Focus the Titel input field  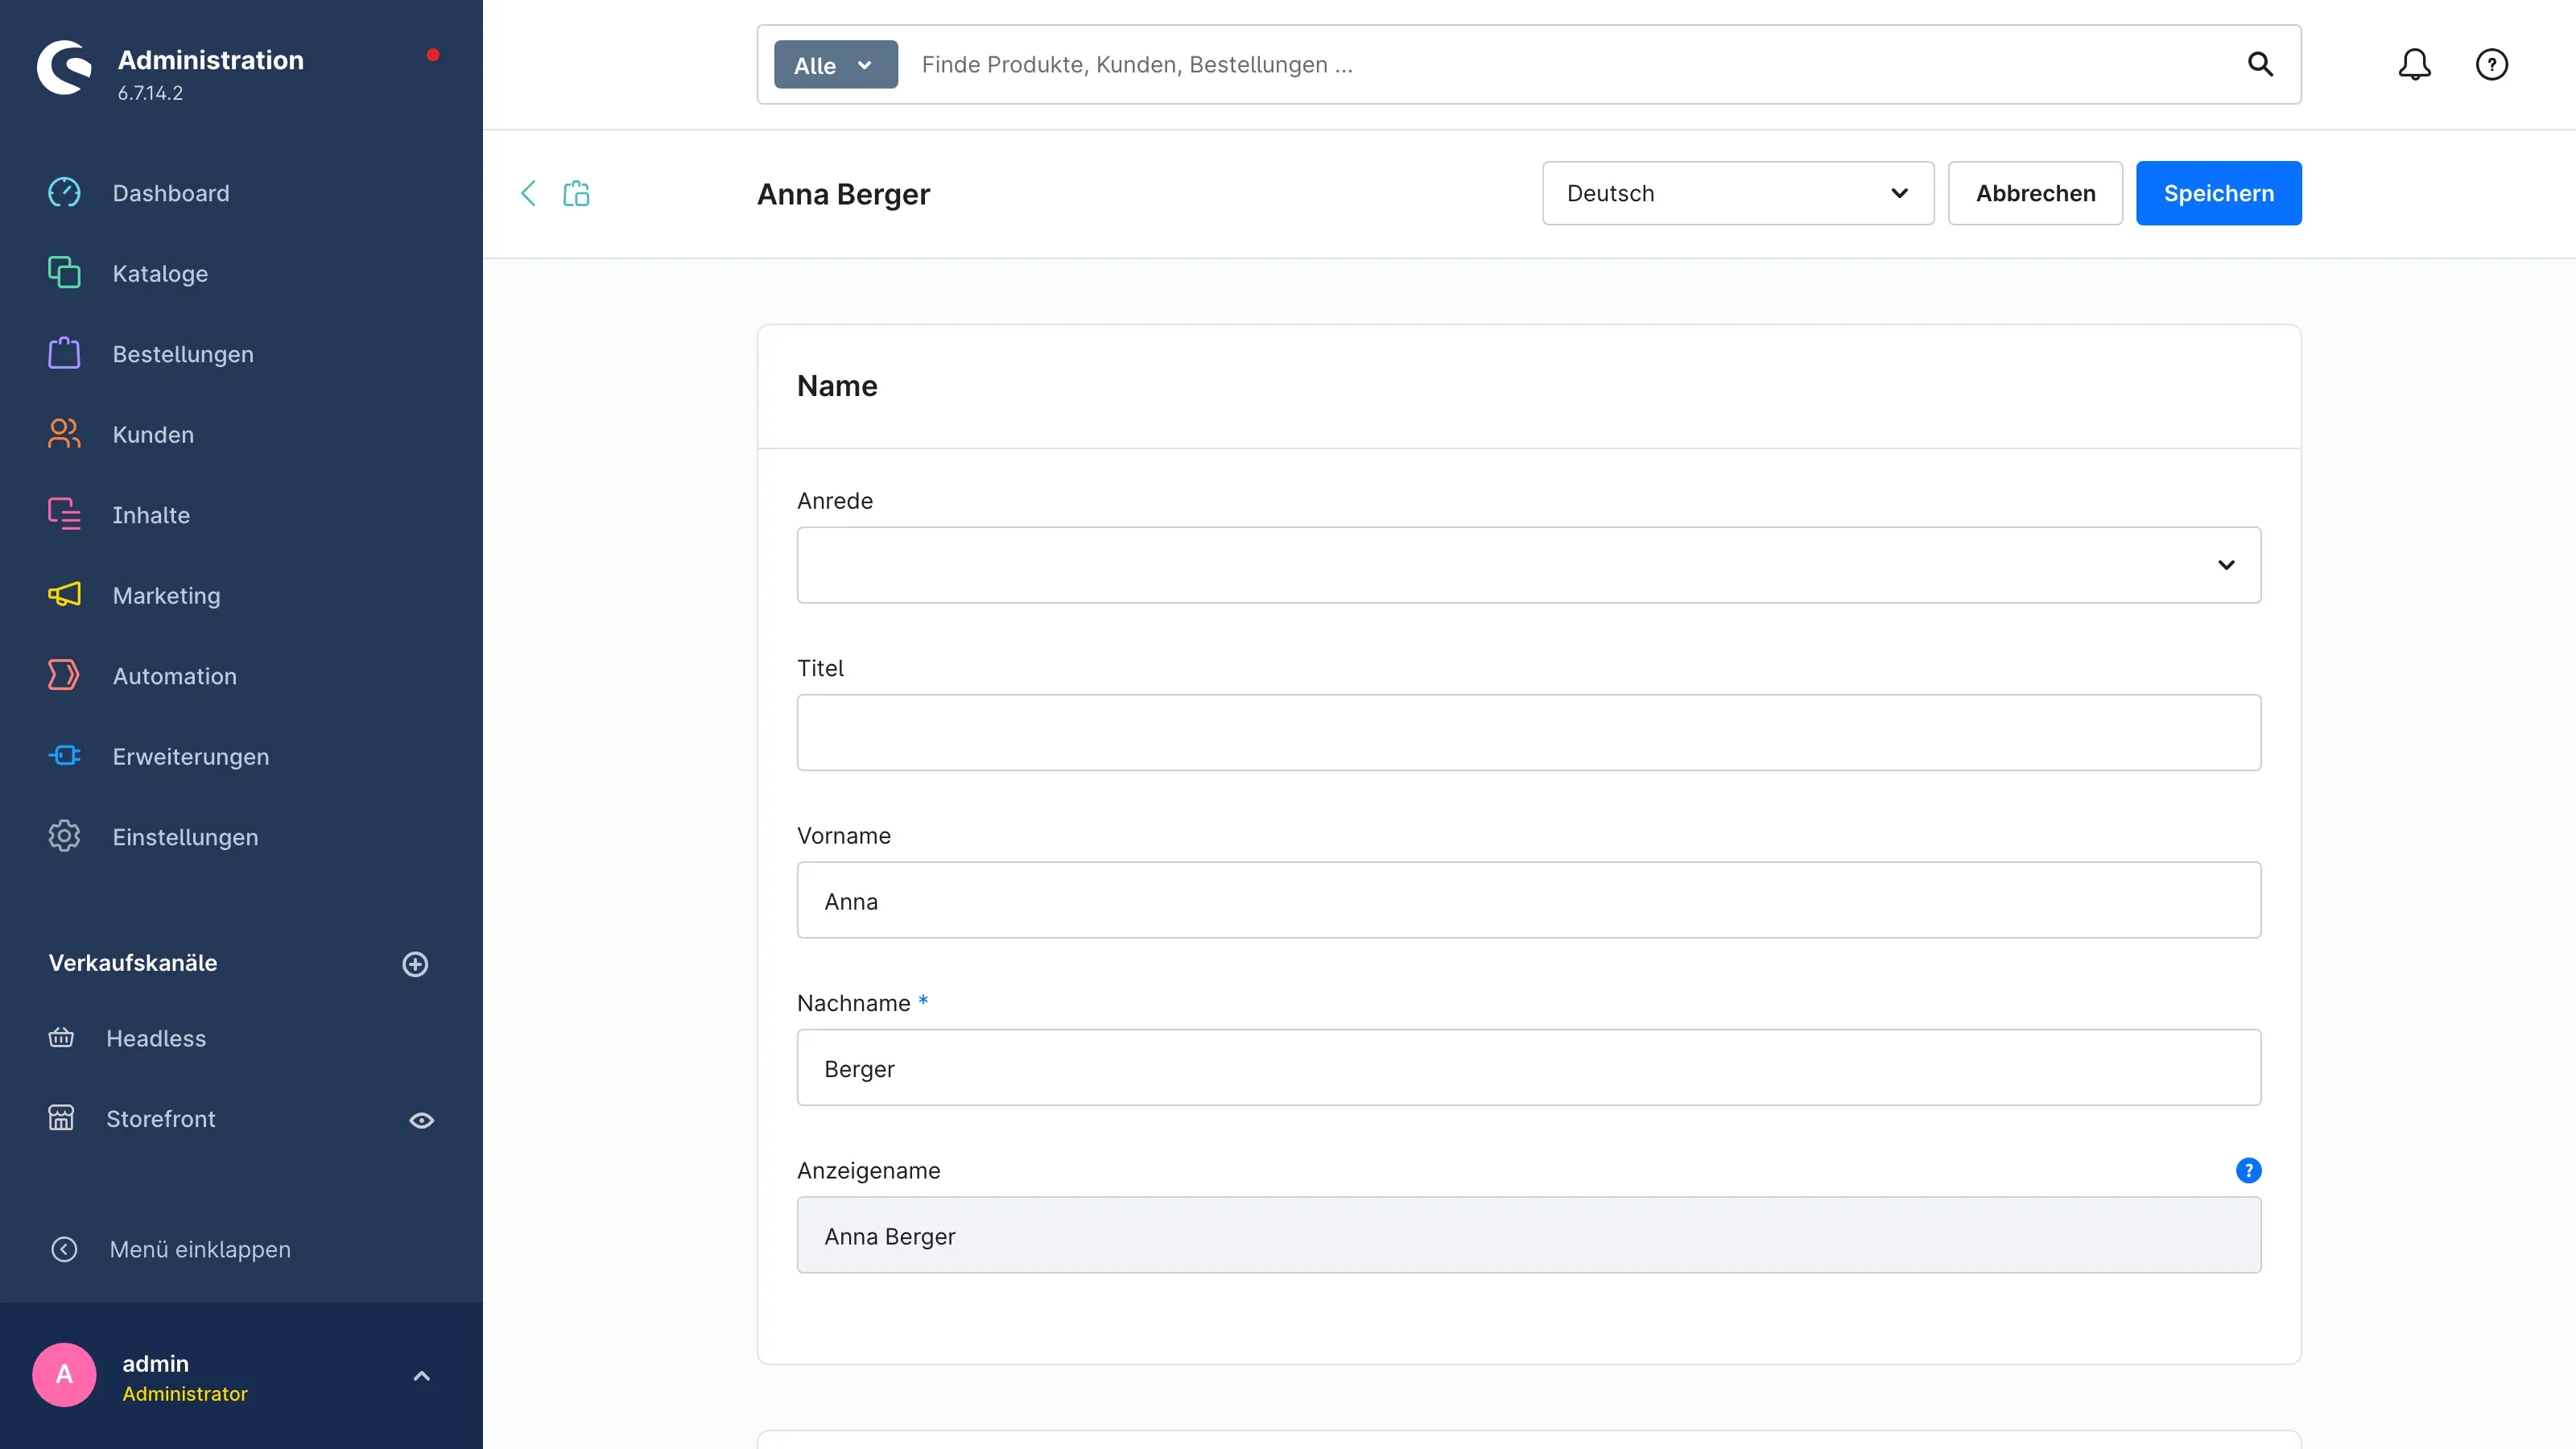(x=1528, y=732)
